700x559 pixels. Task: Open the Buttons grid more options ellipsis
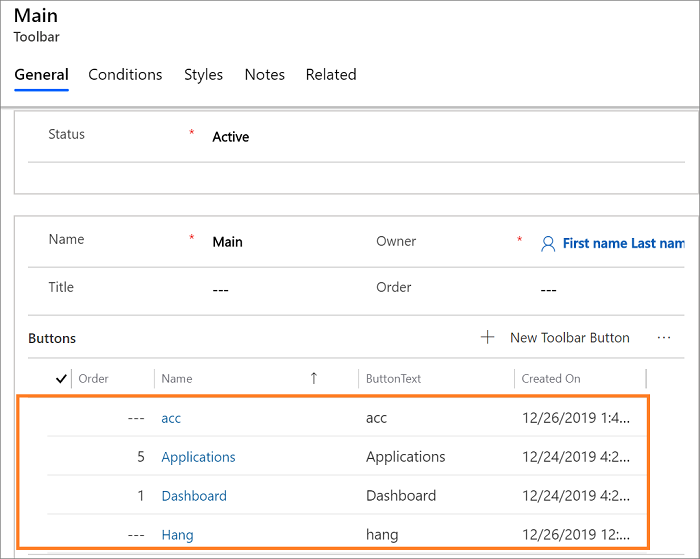664,338
